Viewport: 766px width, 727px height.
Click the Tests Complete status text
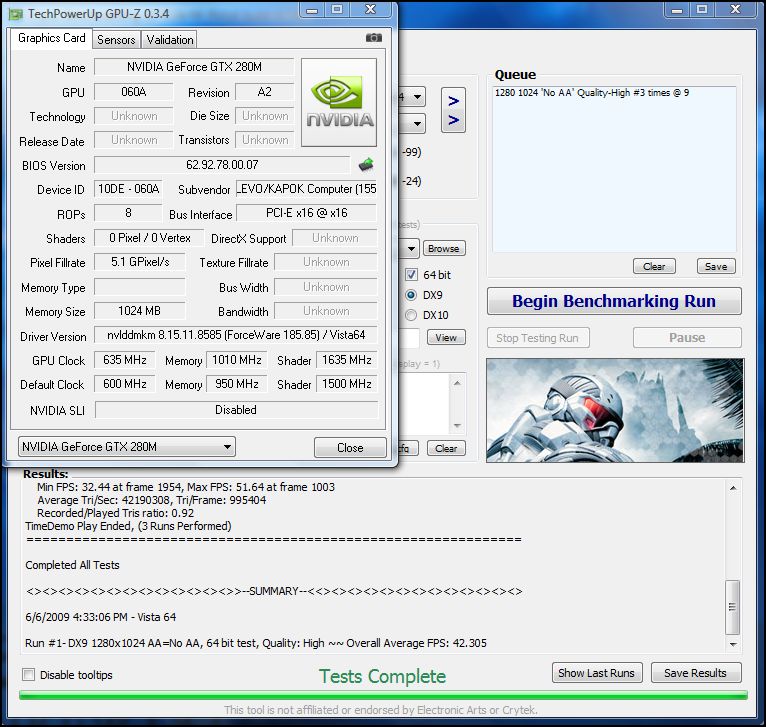tap(383, 676)
